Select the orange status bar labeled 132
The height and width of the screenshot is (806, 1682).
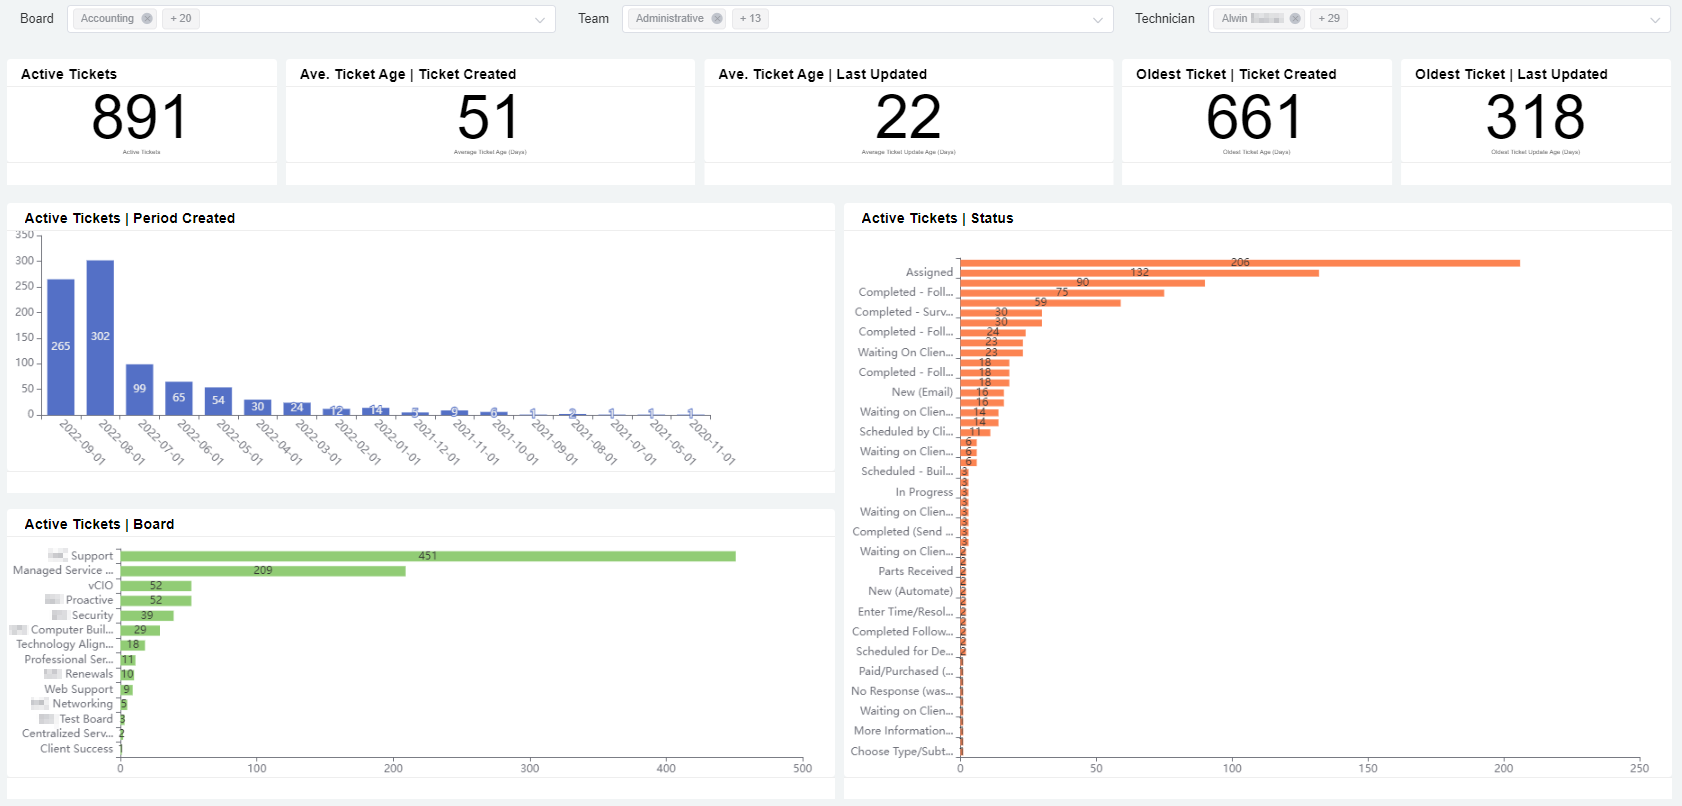click(1139, 273)
